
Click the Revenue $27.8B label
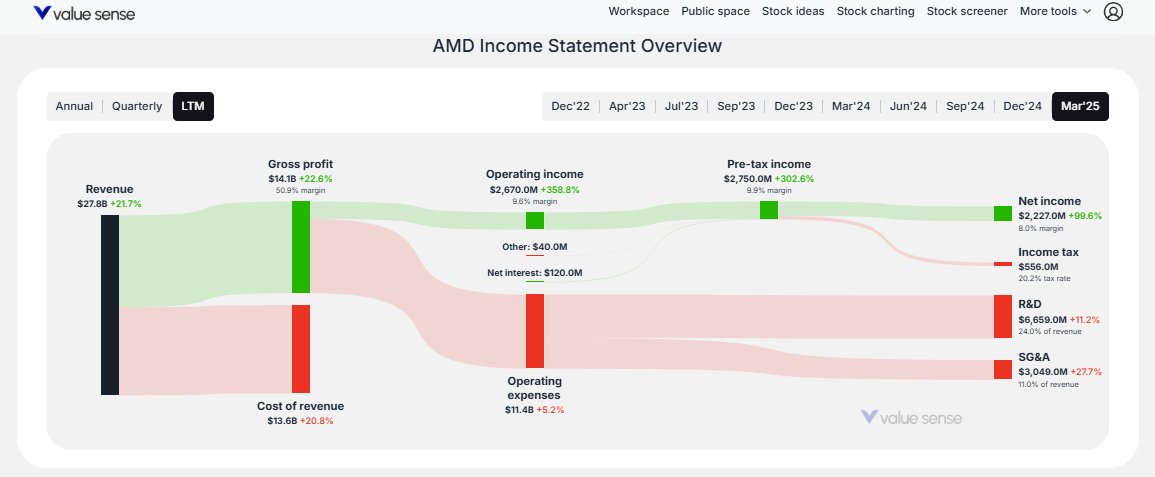point(109,197)
